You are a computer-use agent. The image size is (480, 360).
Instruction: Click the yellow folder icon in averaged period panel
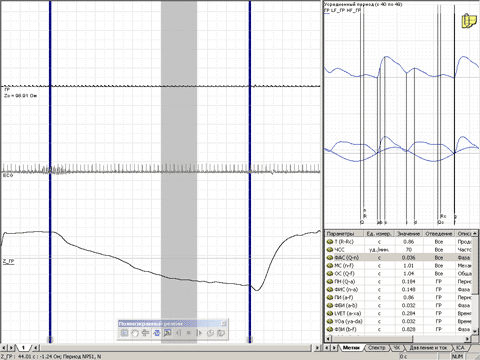click(469, 21)
